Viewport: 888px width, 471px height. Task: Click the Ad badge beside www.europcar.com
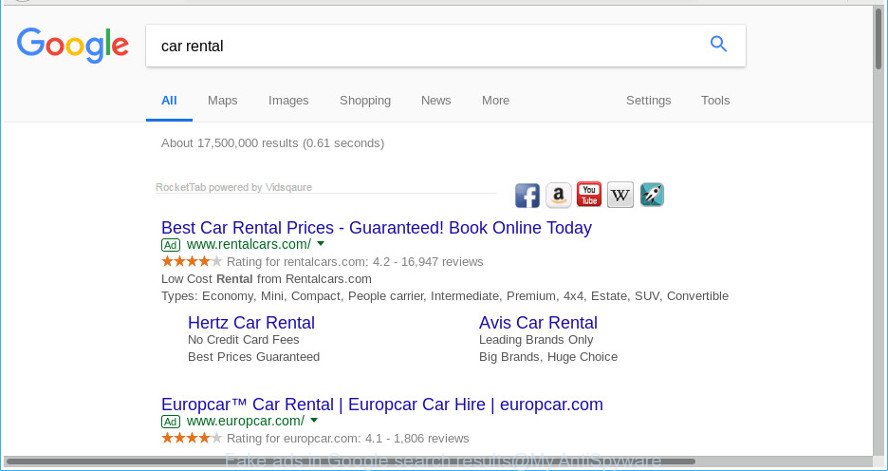tap(170, 421)
